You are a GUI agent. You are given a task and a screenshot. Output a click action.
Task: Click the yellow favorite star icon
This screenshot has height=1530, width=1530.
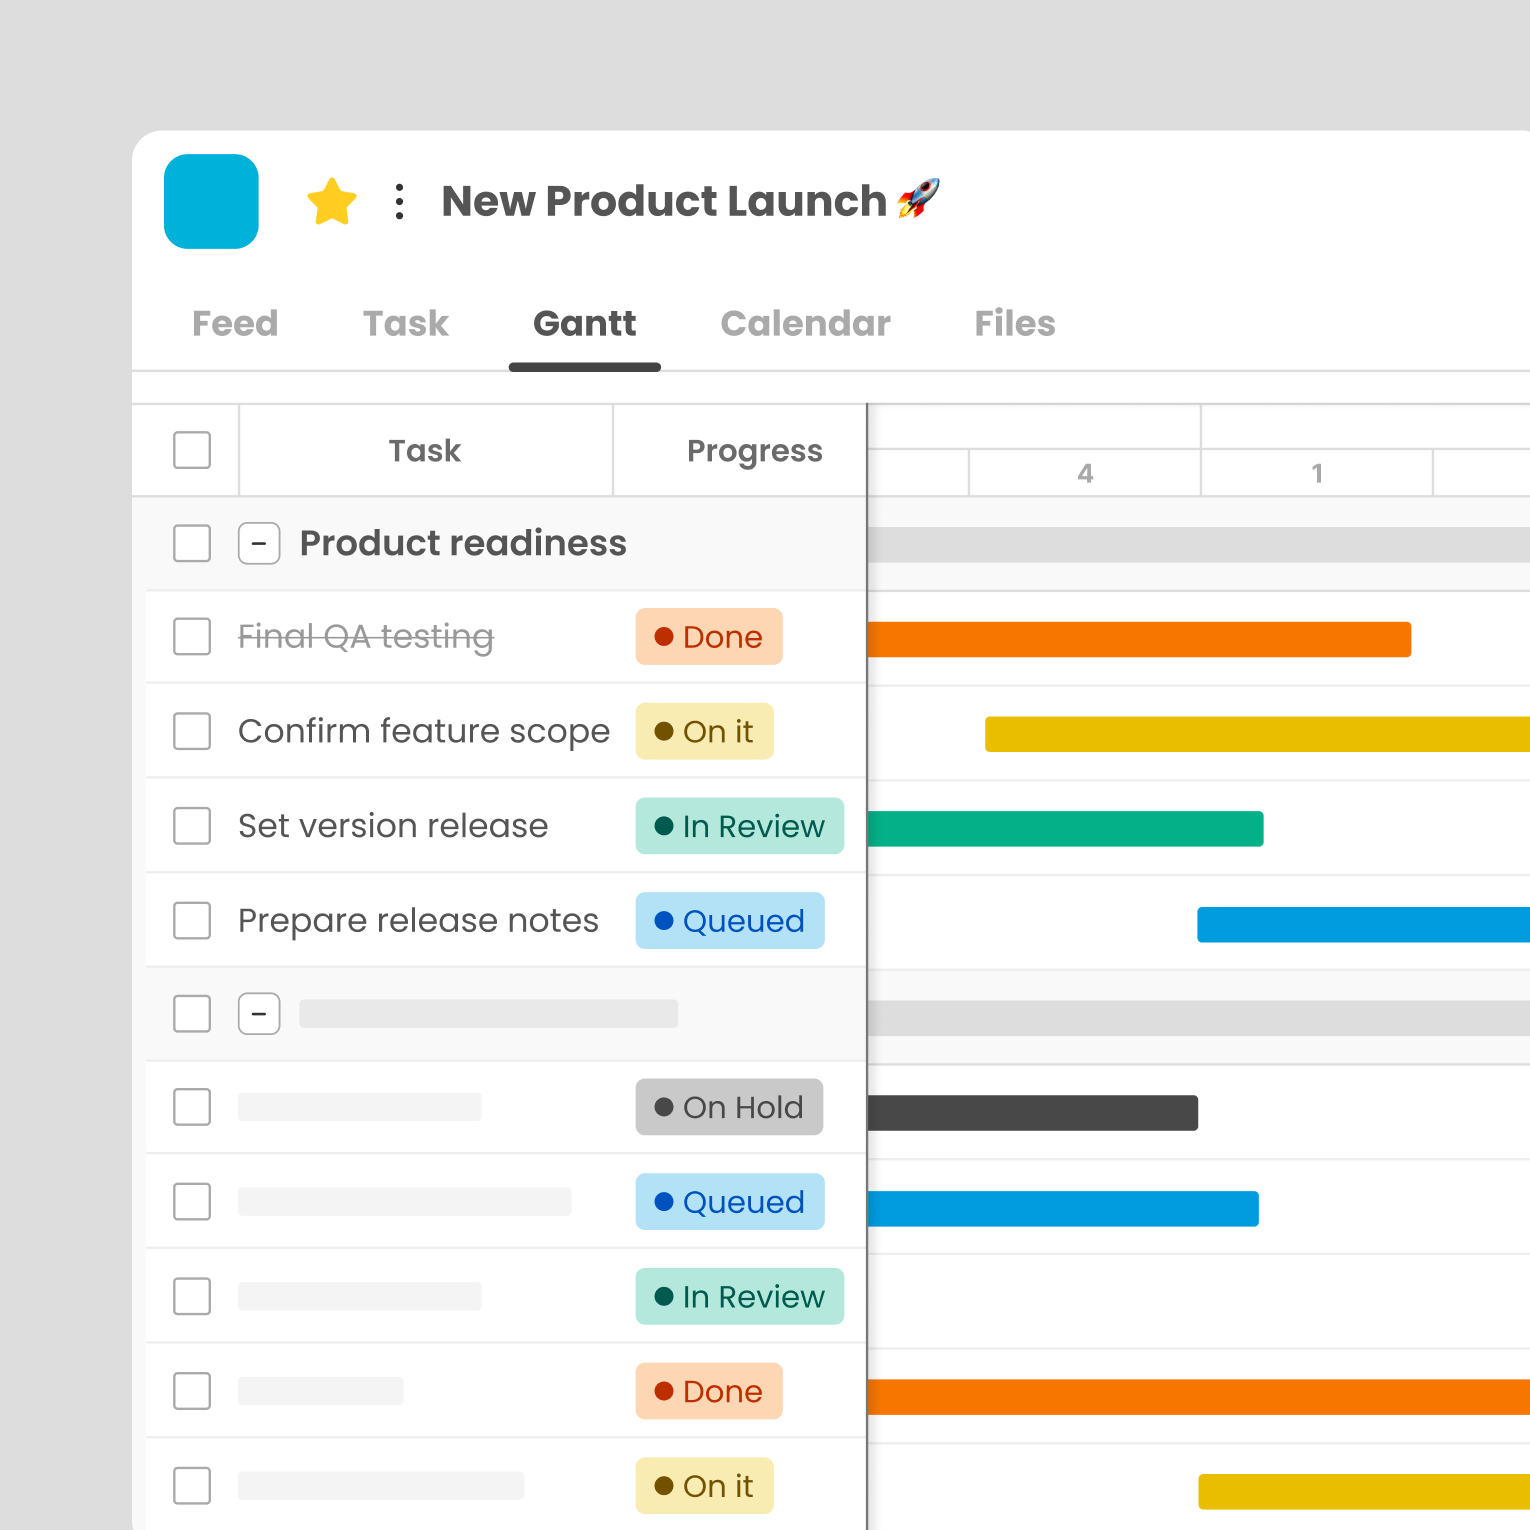coord(331,202)
